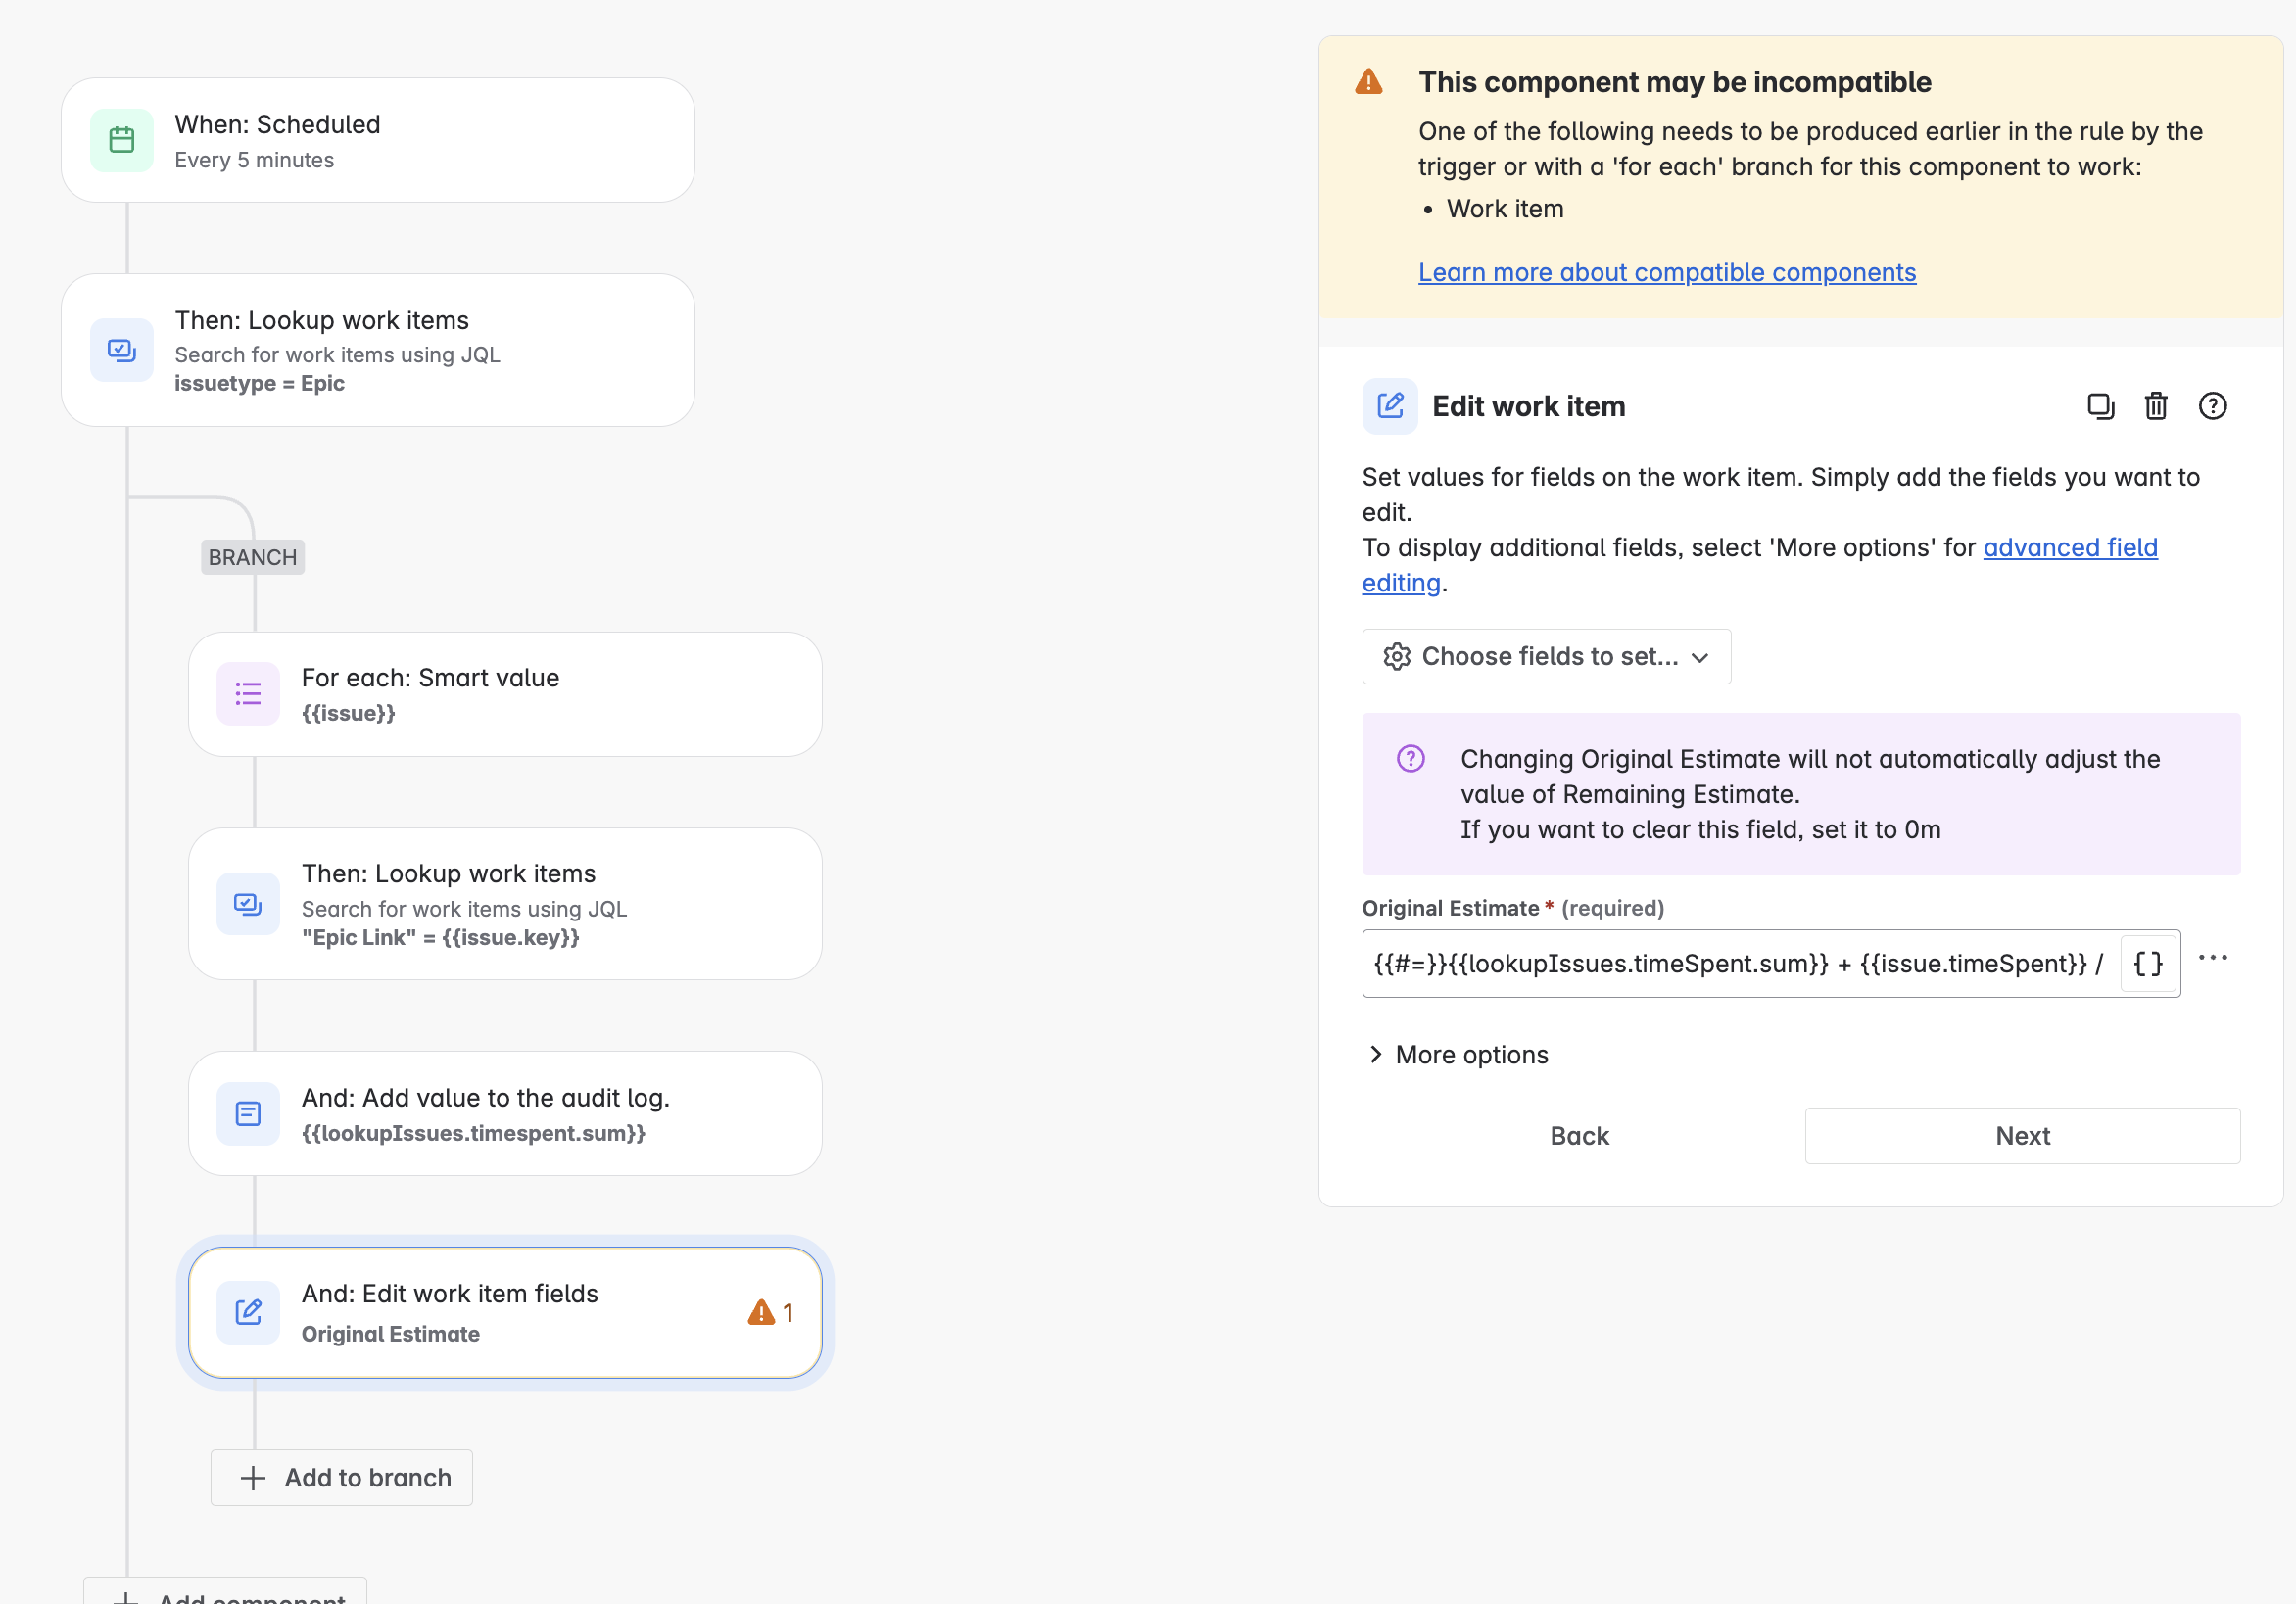Click the "Epic Link" = {{issue.key}} JQL text

(440, 938)
